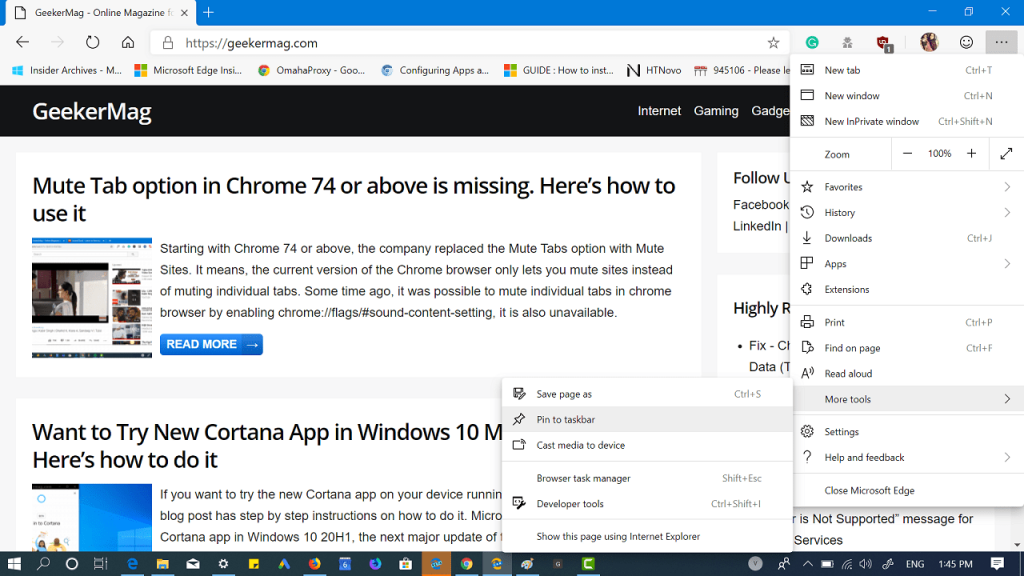View site info via the lock icon
Image resolution: width=1024 pixels, height=576 pixels.
pyautogui.click(x=168, y=43)
